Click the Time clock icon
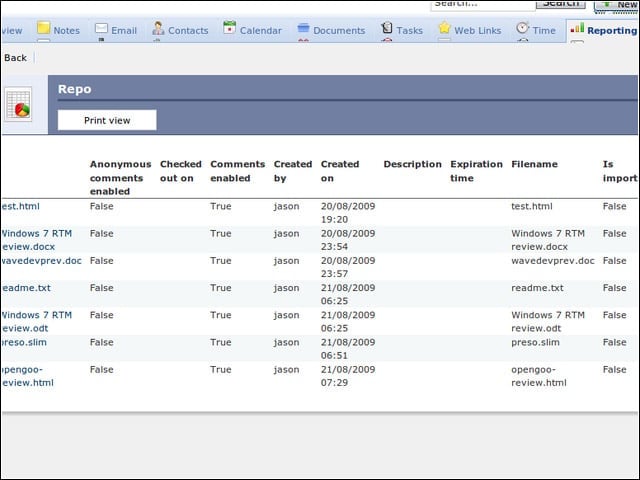 coord(522,28)
